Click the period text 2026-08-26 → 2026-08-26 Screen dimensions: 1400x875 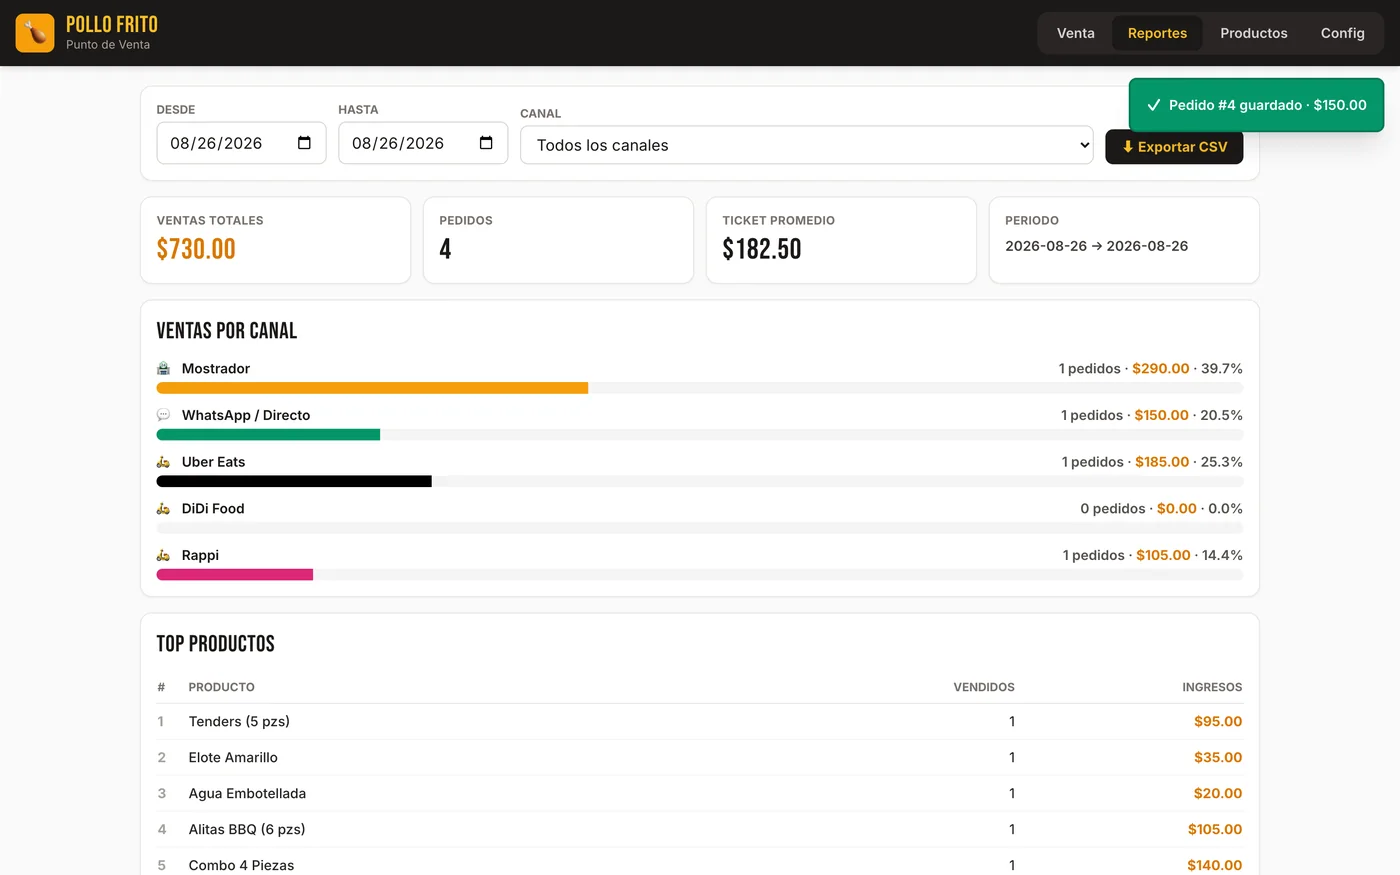[1096, 246]
